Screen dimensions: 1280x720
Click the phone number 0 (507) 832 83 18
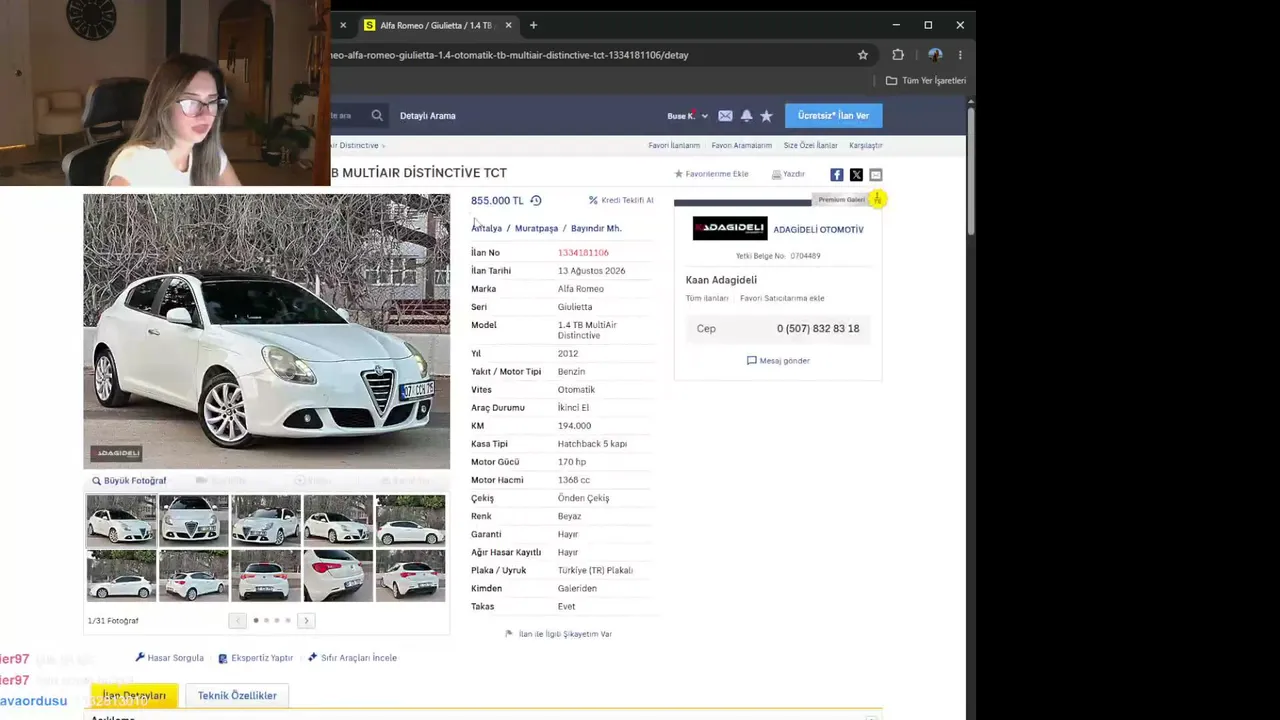[818, 329]
